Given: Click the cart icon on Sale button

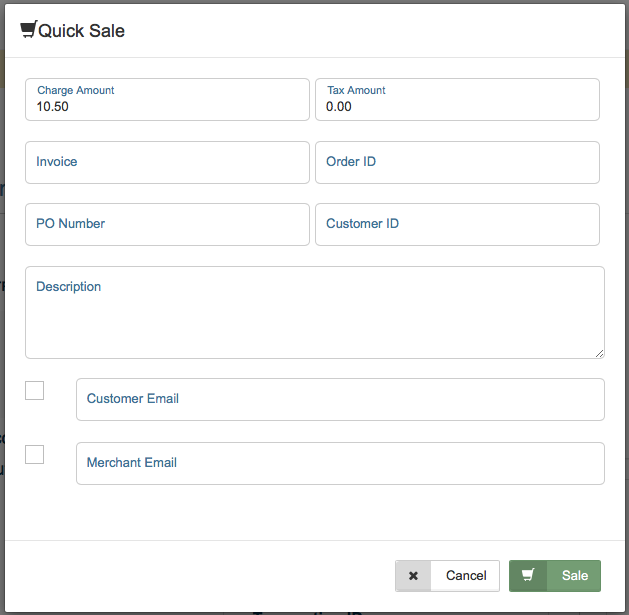Looking at the screenshot, I should tap(528, 576).
